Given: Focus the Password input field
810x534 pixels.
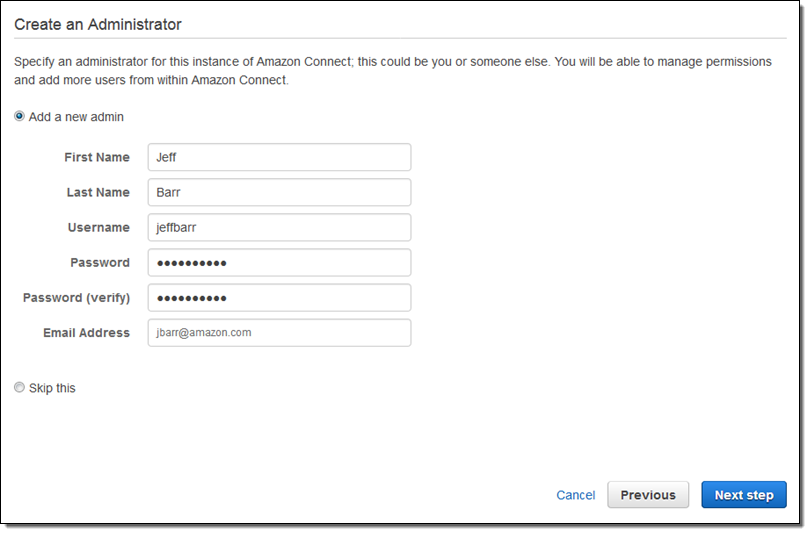Looking at the screenshot, I should (x=279, y=263).
